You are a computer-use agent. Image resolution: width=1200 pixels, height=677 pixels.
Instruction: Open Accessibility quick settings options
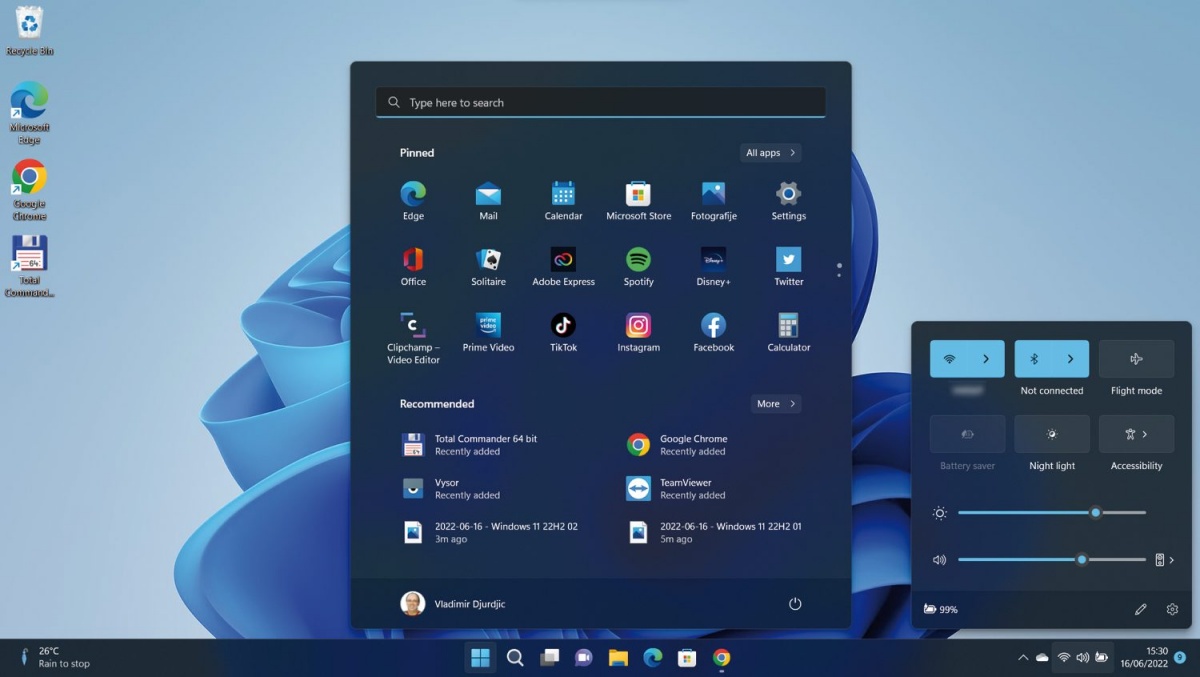coord(1136,434)
